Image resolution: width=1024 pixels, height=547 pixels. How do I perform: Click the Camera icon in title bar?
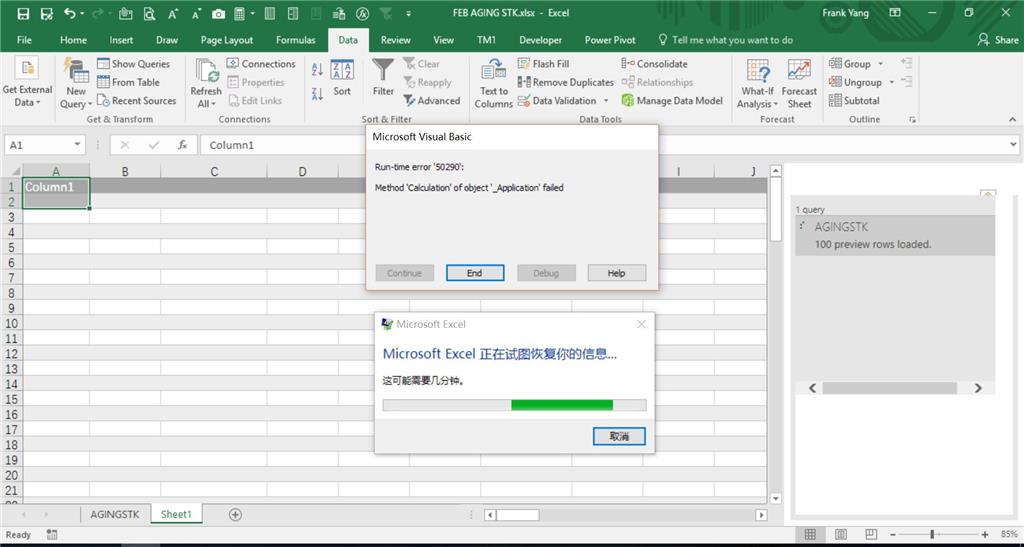click(219, 13)
